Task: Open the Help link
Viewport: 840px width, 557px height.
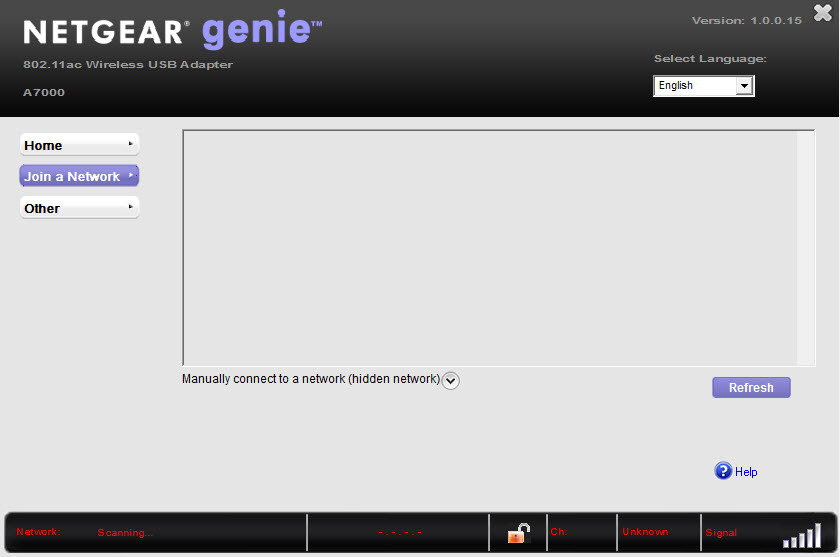Action: coord(746,472)
